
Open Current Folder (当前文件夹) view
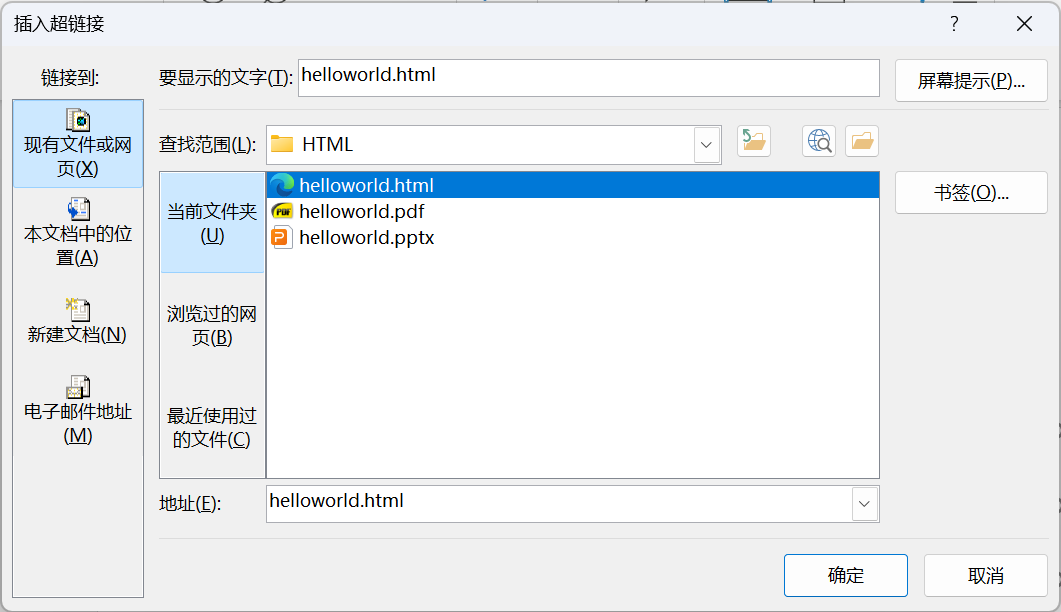[x=212, y=223]
